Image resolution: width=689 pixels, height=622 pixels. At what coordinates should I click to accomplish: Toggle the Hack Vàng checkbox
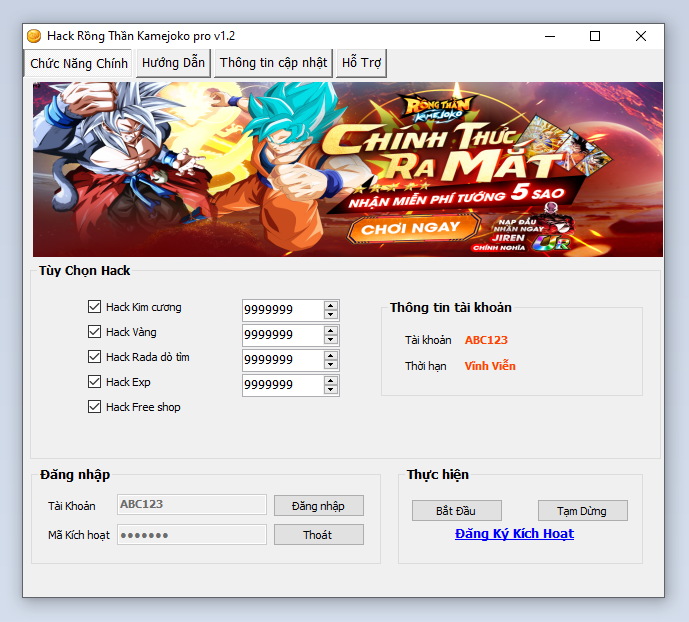pyautogui.click(x=95, y=332)
